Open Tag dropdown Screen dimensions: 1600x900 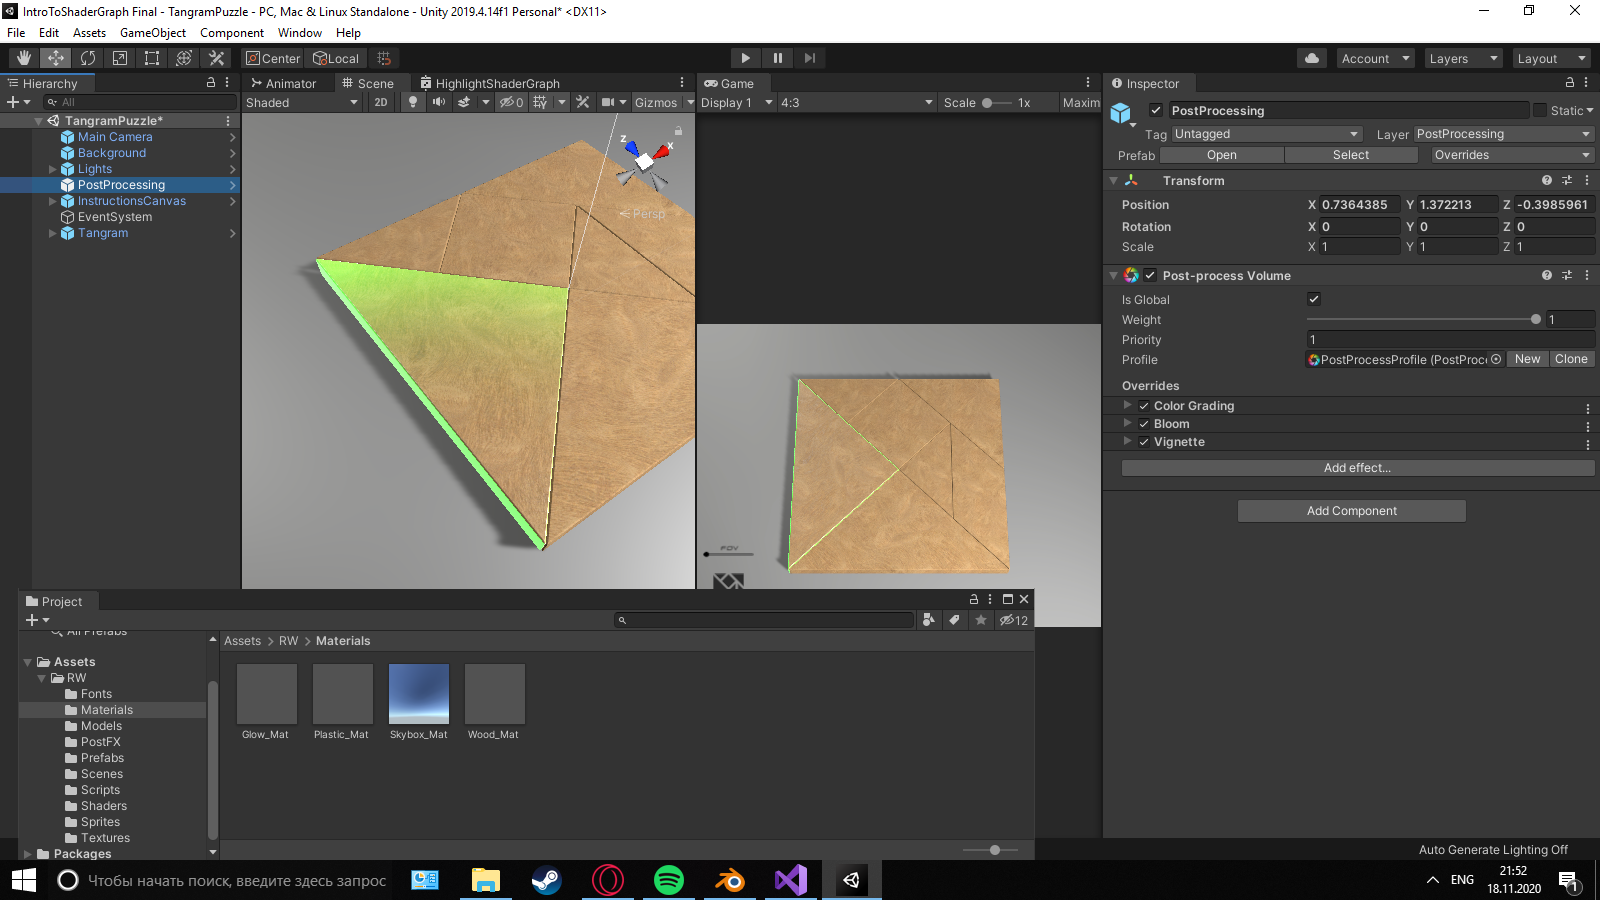click(x=1266, y=134)
